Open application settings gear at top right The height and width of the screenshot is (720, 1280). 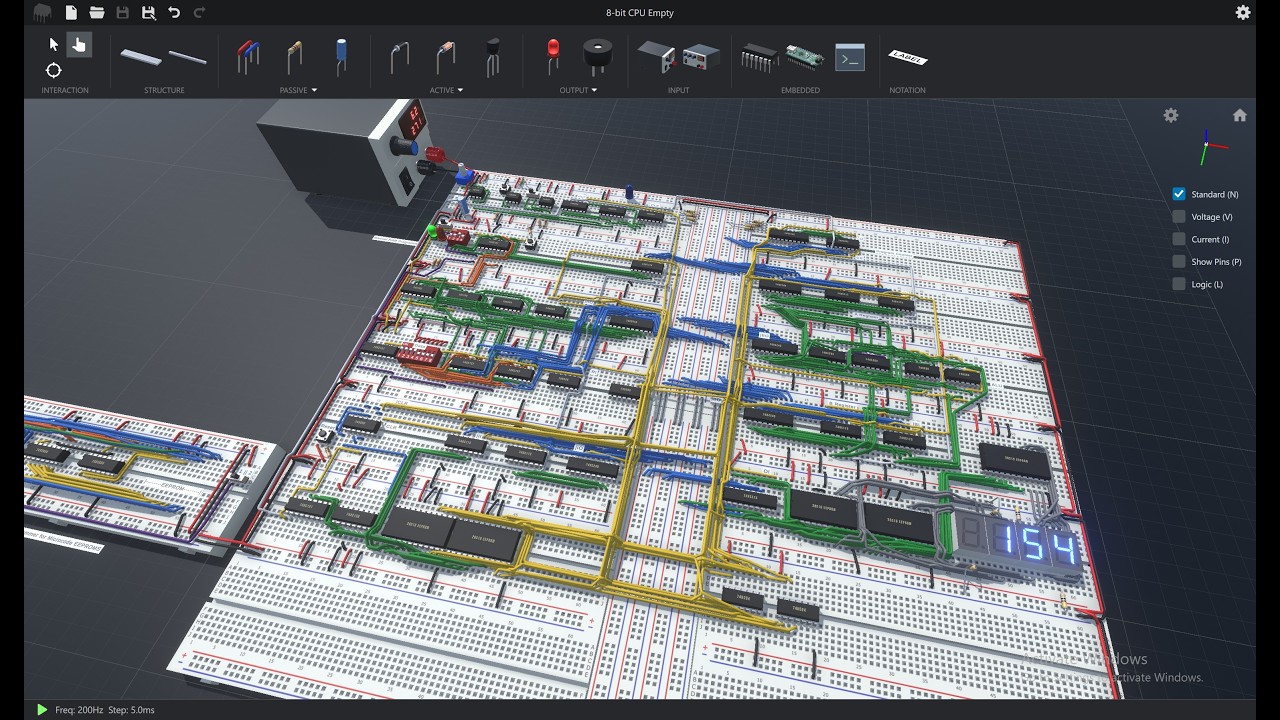(x=1243, y=13)
